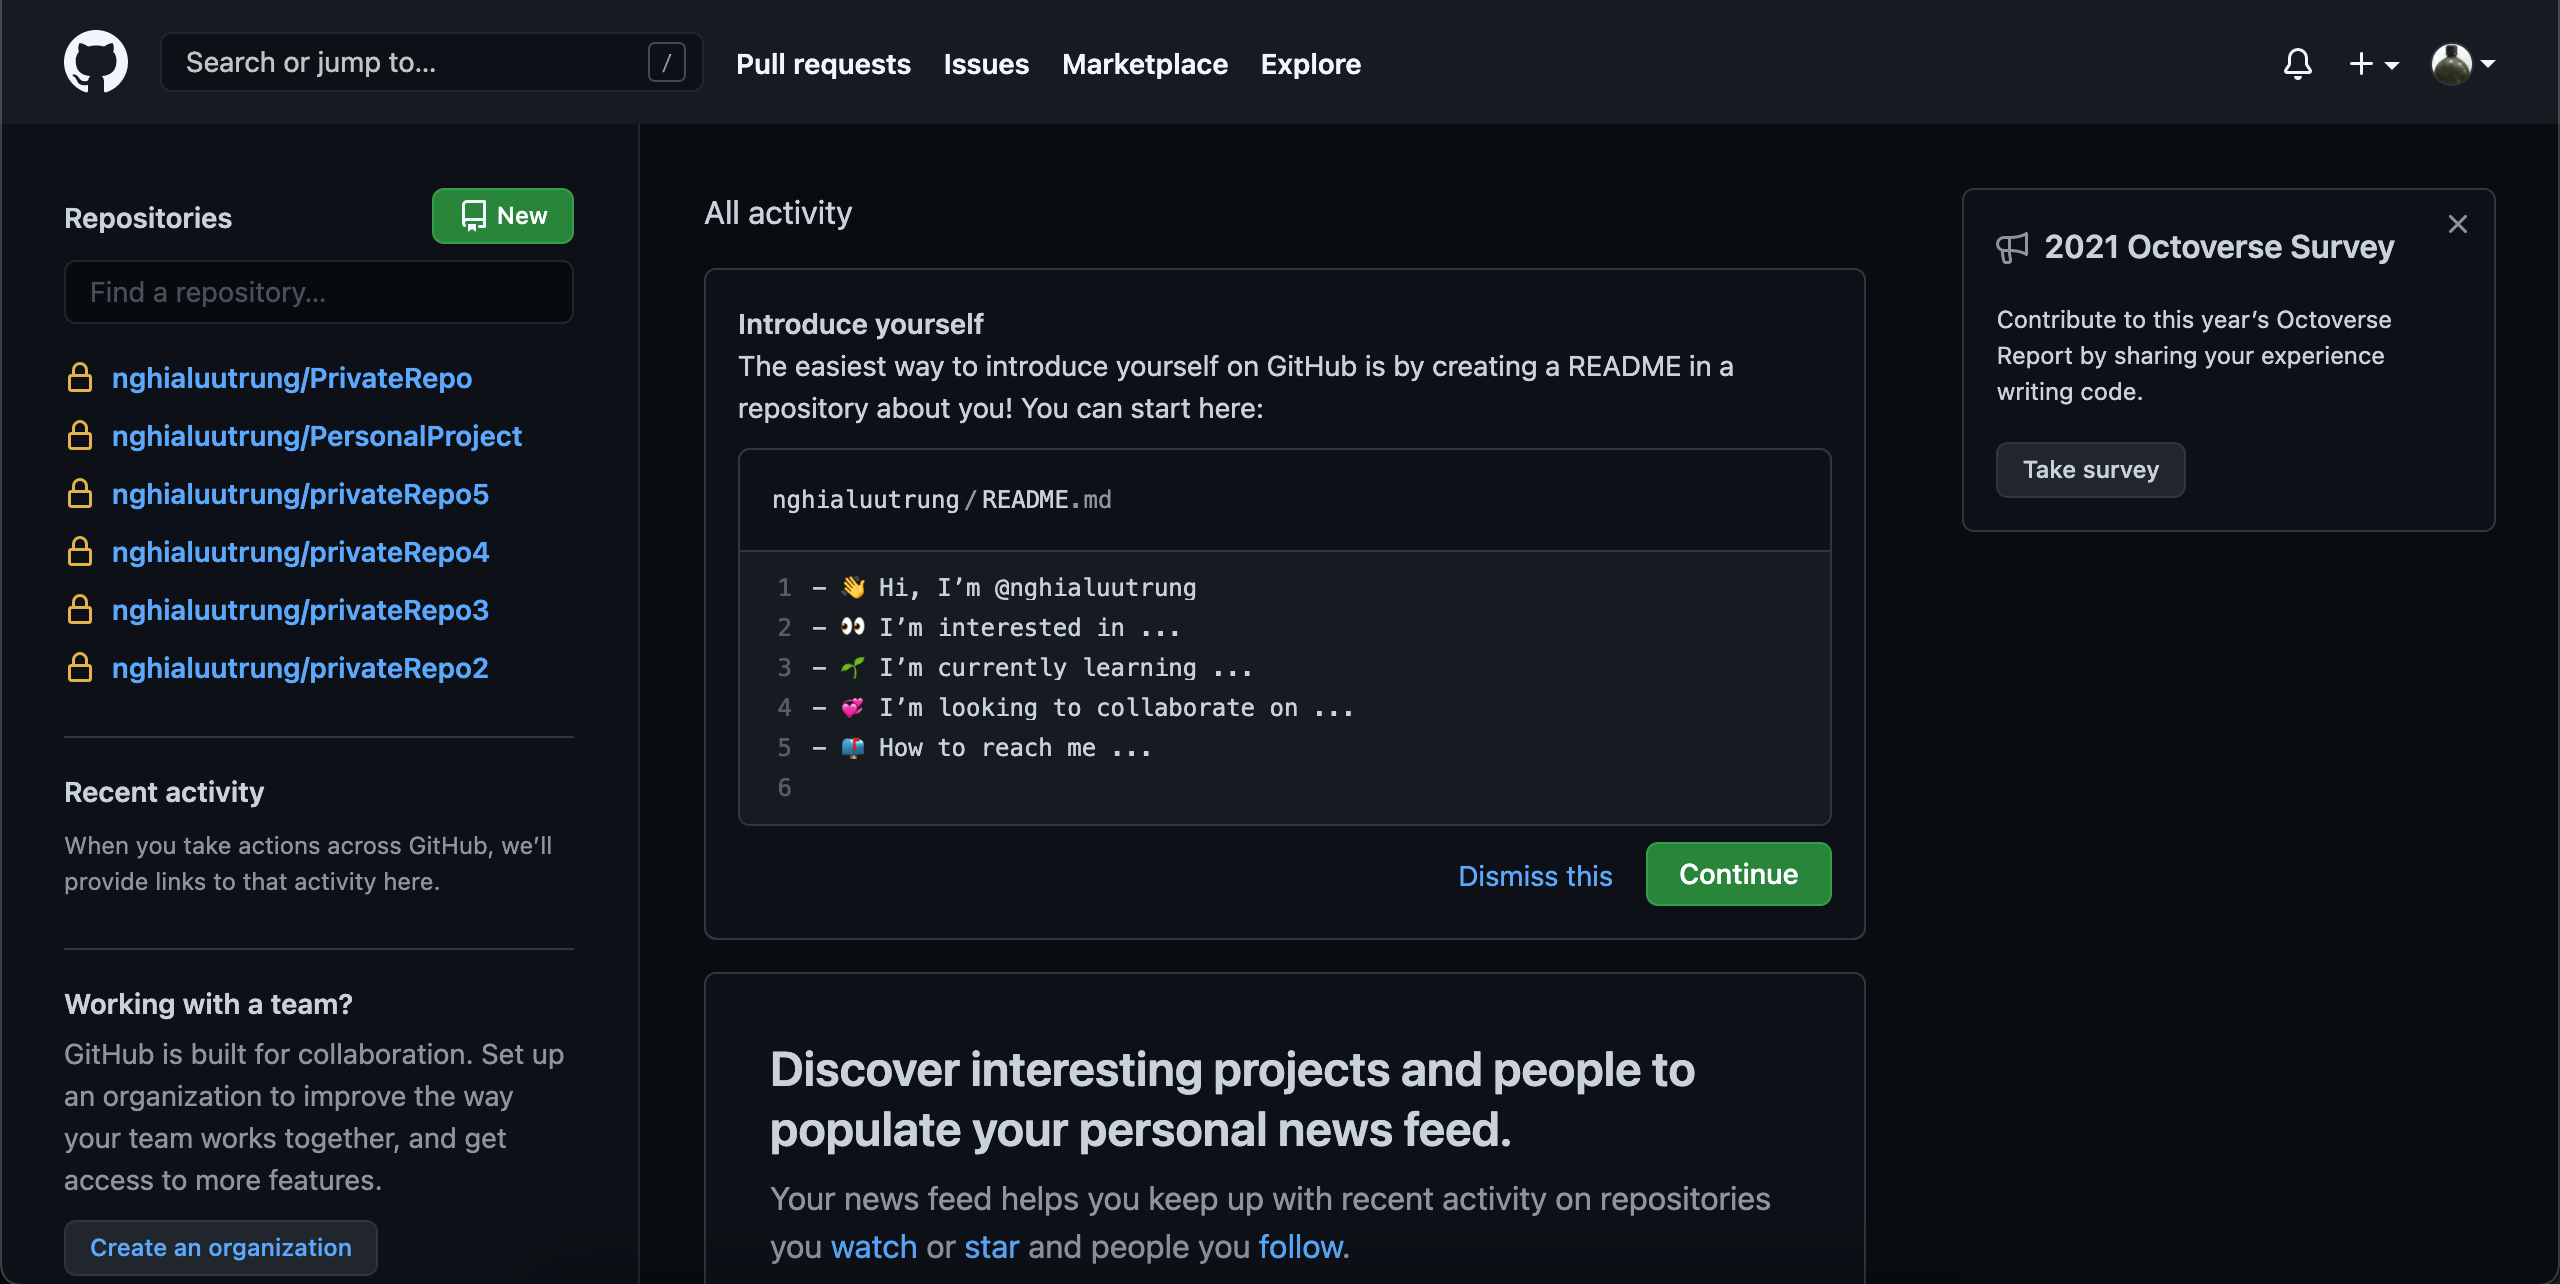This screenshot has width=2560, height=1284.
Task: Click Continue on the Introduce yourself card
Action: [1737, 873]
